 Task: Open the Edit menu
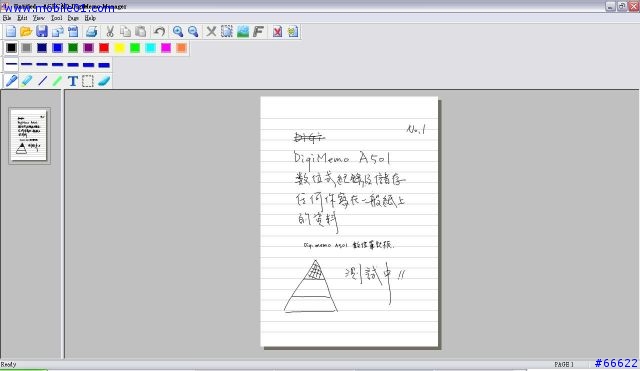(x=22, y=18)
